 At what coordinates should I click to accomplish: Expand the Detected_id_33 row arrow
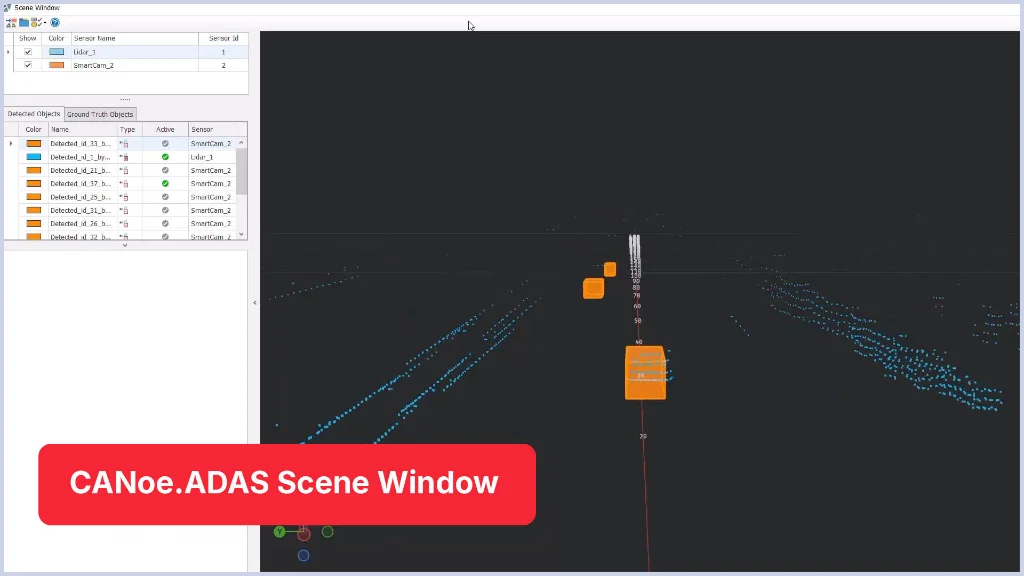10,144
